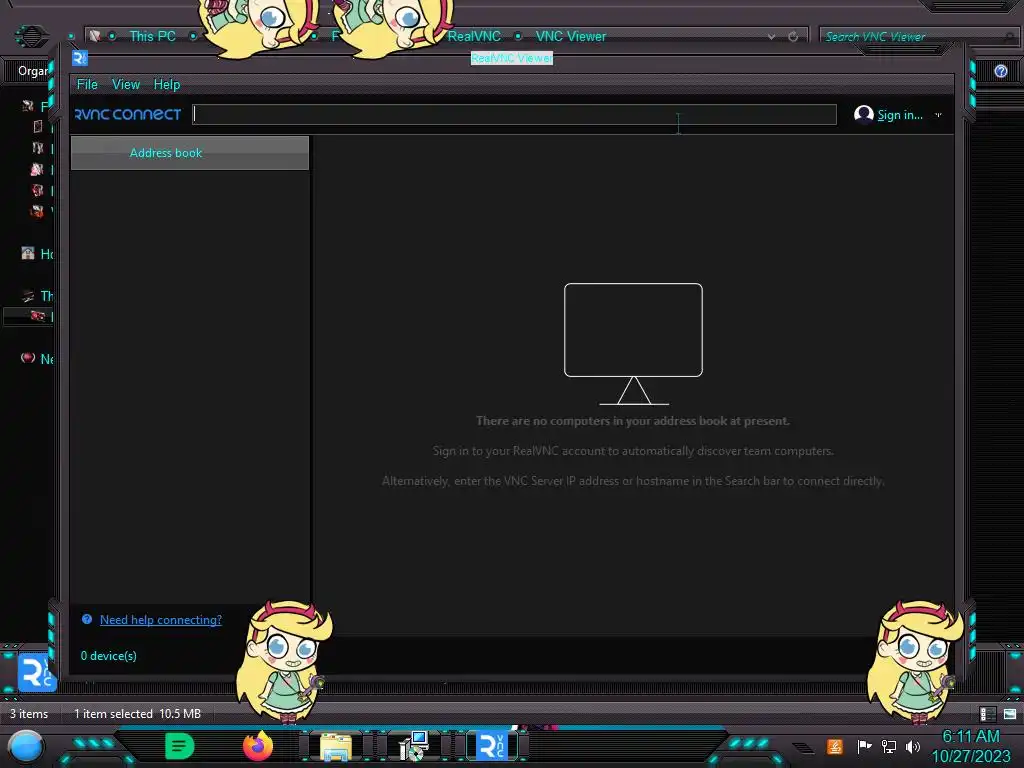The image size is (1024, 768).
Task: Open the green notes app on taskbar
Action: [180, 746]
